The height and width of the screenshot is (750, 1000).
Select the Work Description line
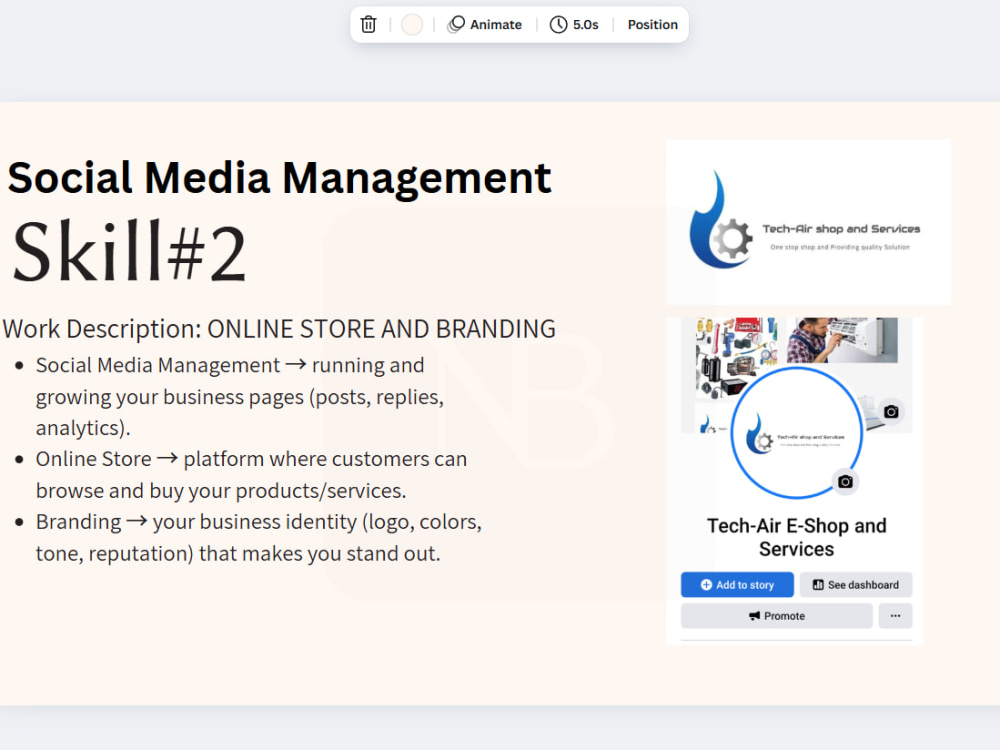pyautogui.click(x=279, y=329)
